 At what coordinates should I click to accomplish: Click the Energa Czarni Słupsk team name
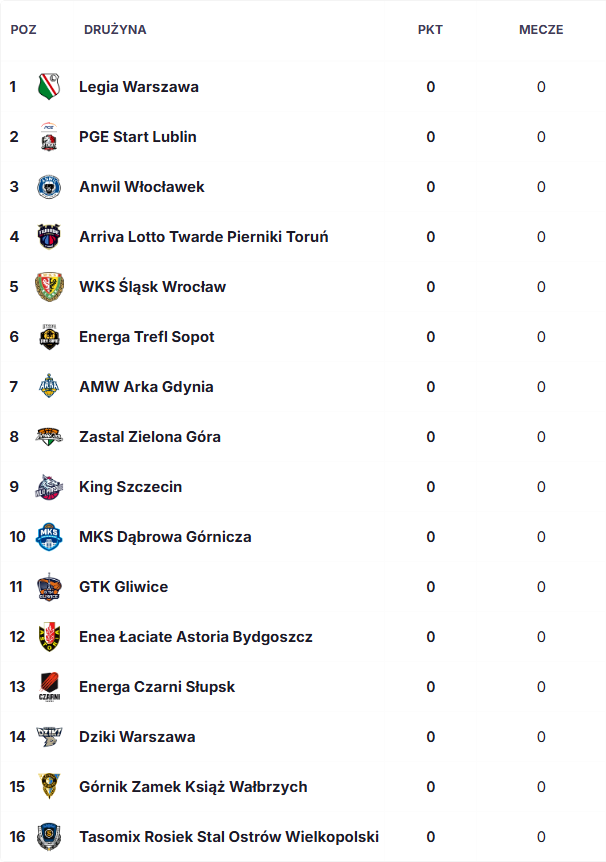tap(157, 687)
